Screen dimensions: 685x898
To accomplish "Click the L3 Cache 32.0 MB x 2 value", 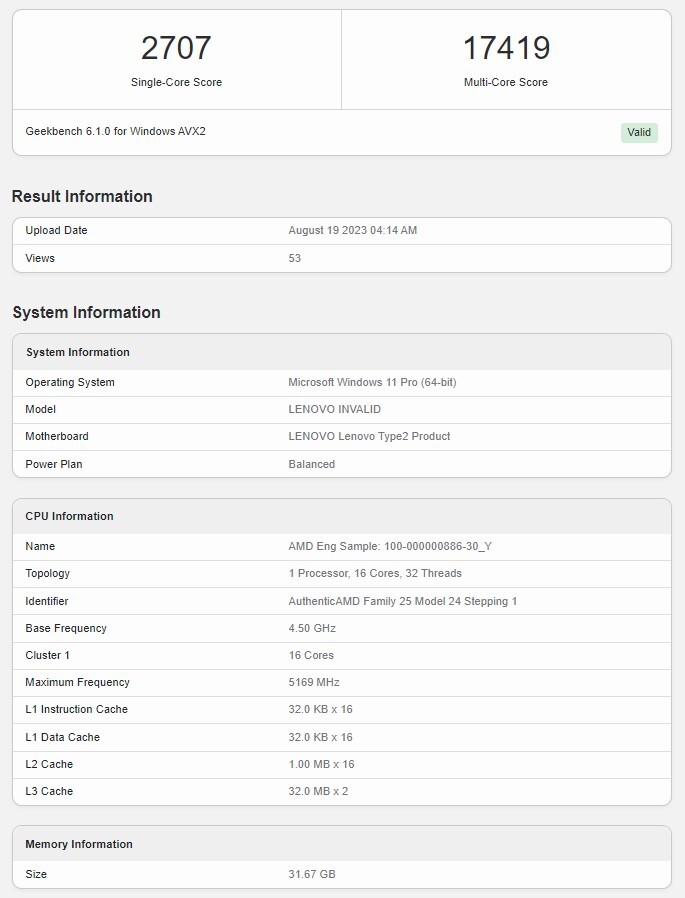I will [x=318, y=791].
